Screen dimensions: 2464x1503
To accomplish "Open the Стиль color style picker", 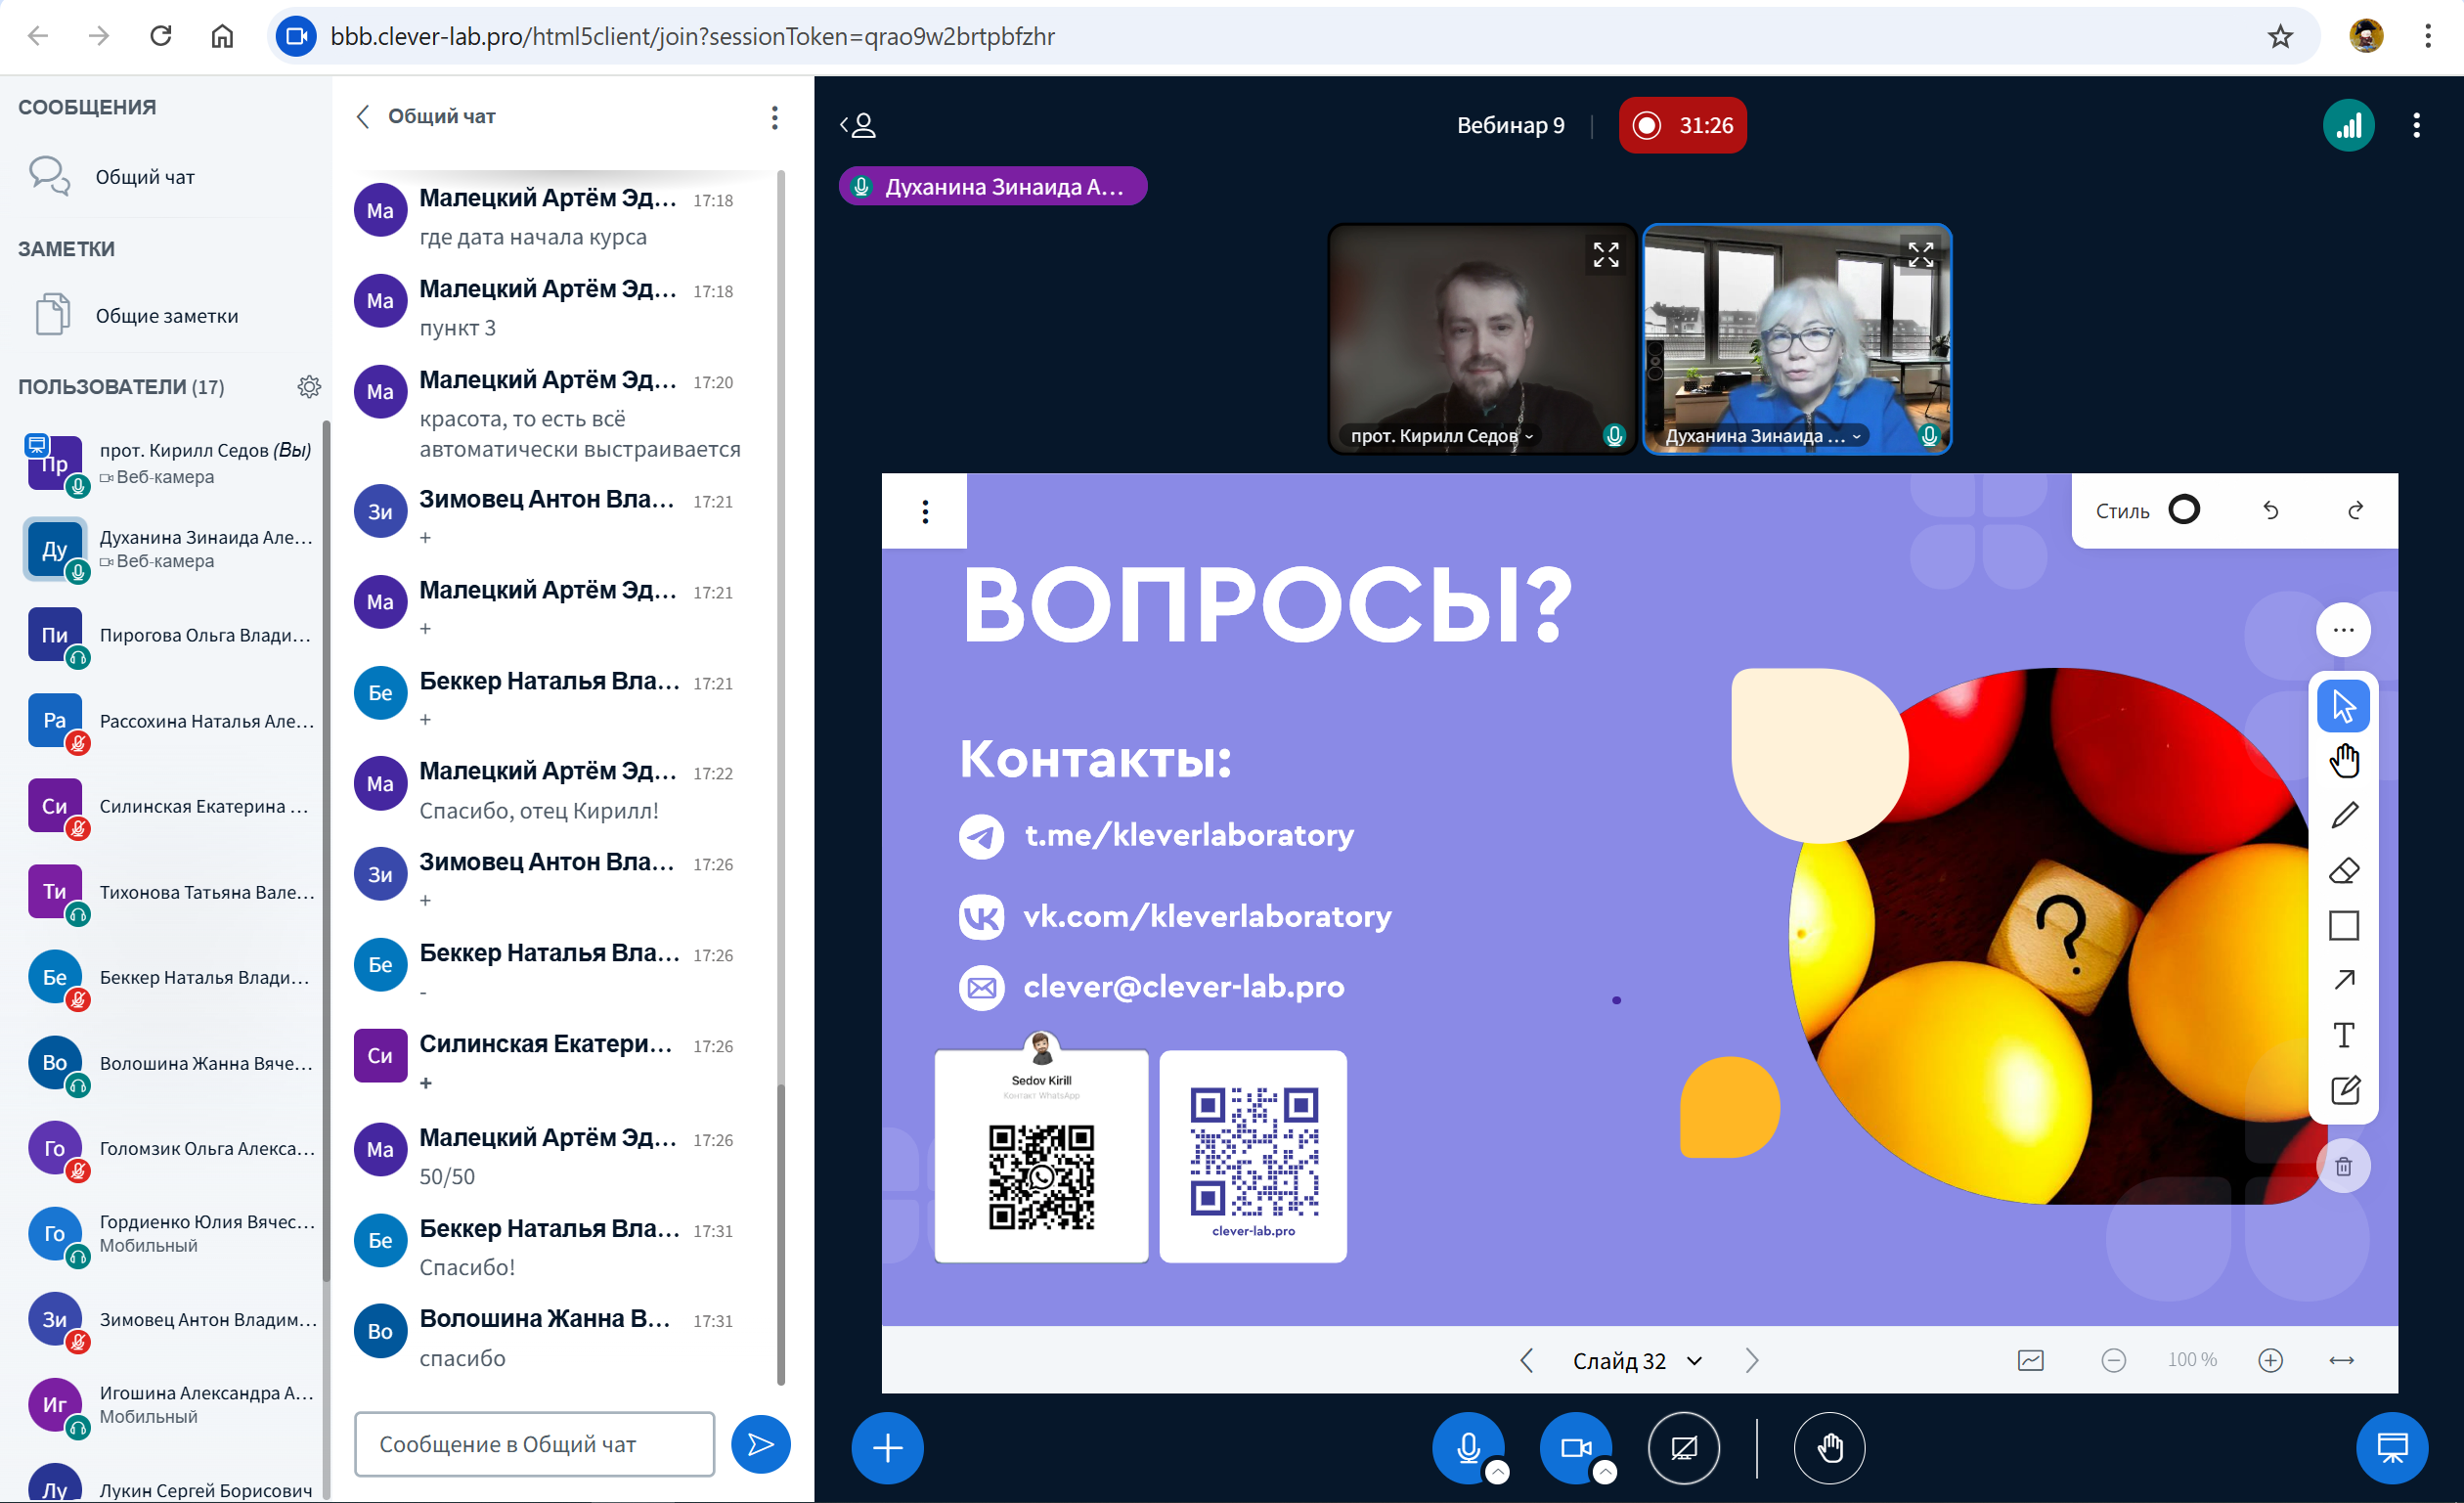I will (x=2183, y=511).
